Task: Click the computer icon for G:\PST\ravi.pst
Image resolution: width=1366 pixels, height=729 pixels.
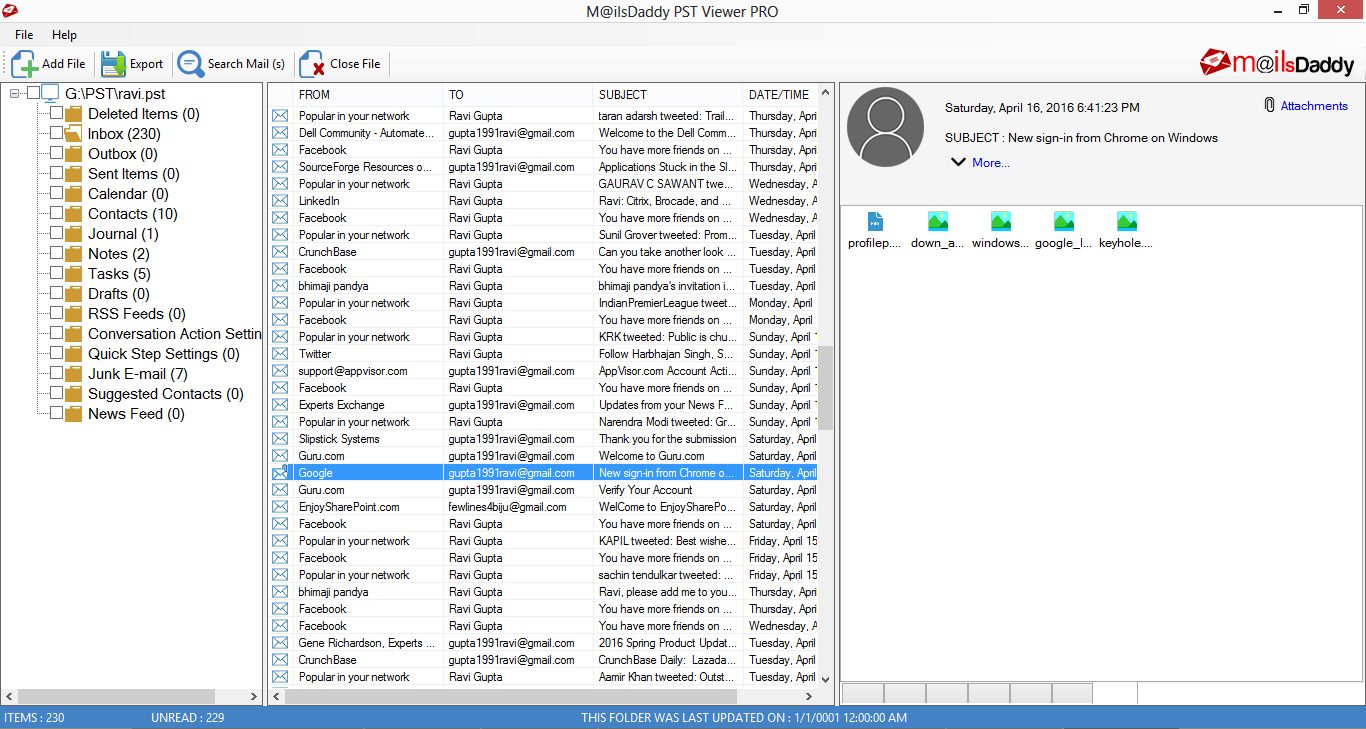Action: pos(50,94)
